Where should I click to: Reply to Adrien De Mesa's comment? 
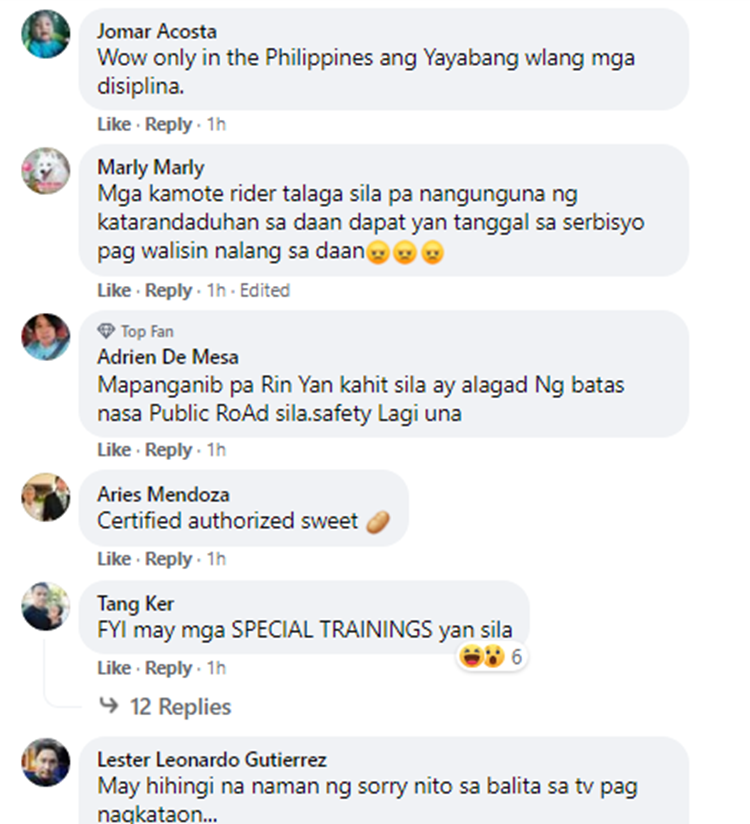coord(168,450)
